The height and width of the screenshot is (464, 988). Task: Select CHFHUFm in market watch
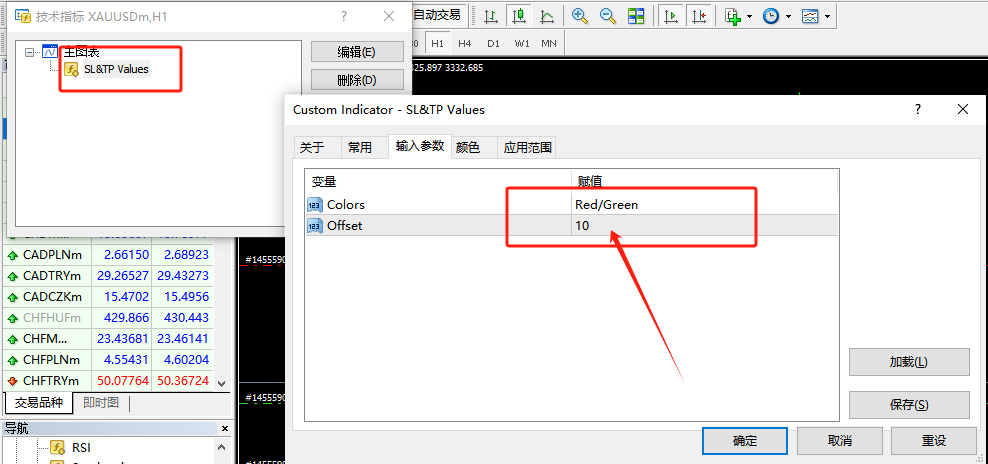coord(52,318)
